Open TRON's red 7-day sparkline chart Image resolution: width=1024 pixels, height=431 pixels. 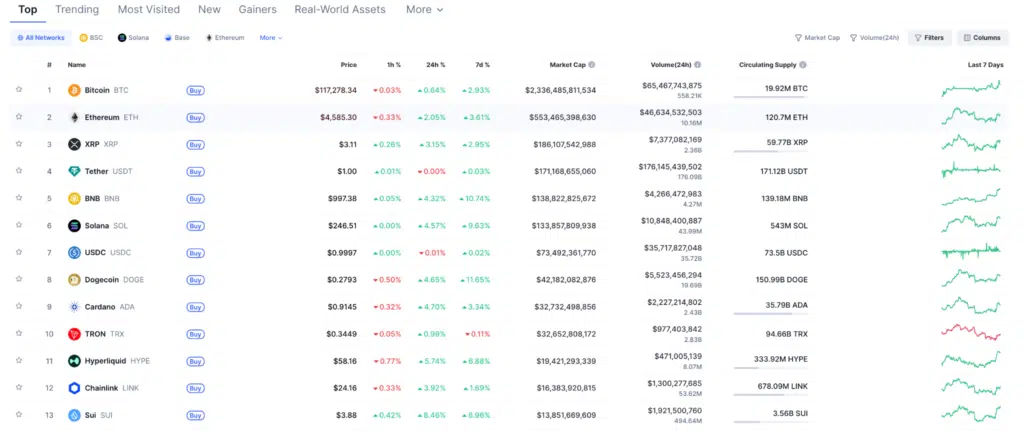coord(971,332)
